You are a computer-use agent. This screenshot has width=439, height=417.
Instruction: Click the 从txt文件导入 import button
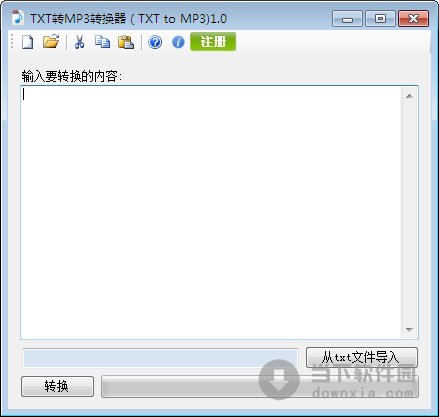click(x=362, y=357)
